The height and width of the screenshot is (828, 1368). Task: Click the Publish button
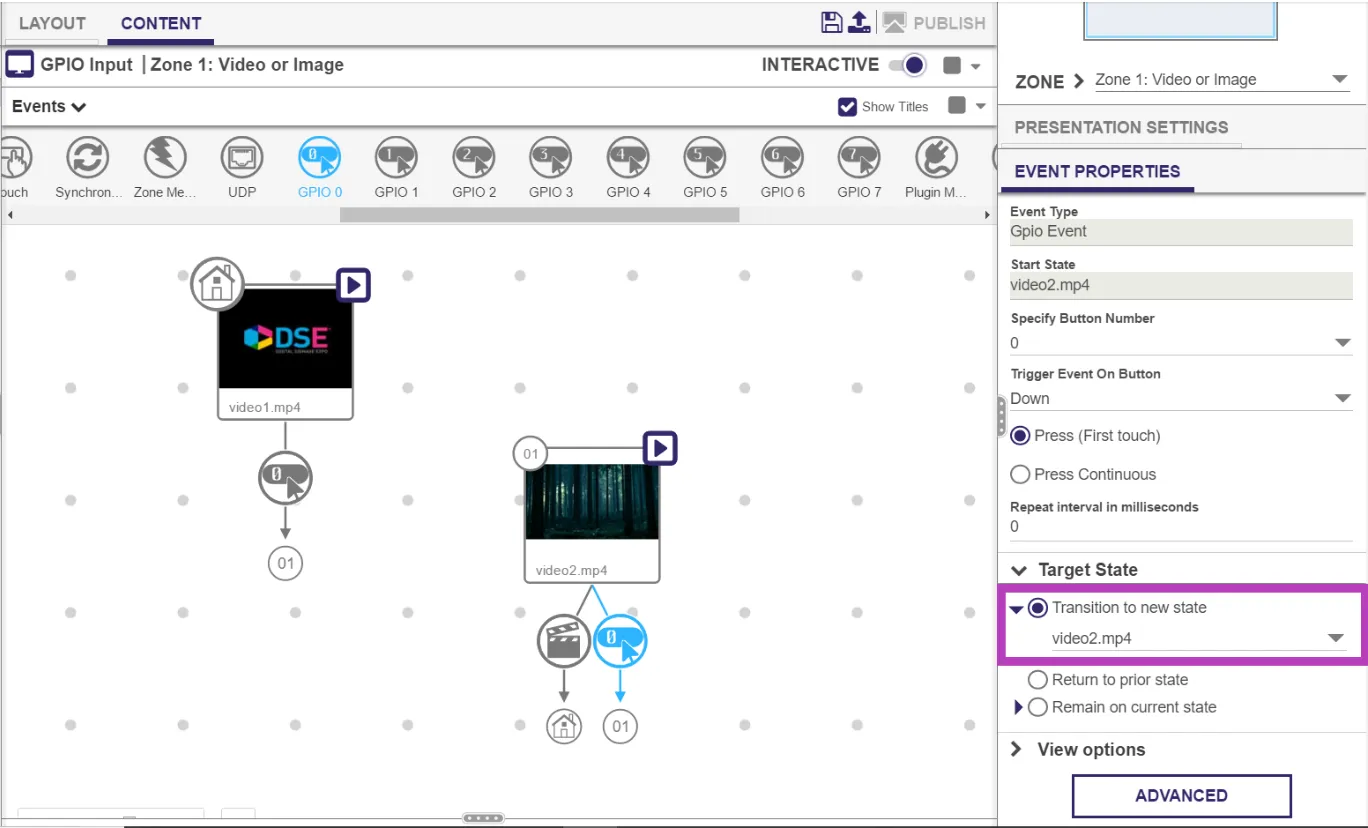click(x=934, y=23)
